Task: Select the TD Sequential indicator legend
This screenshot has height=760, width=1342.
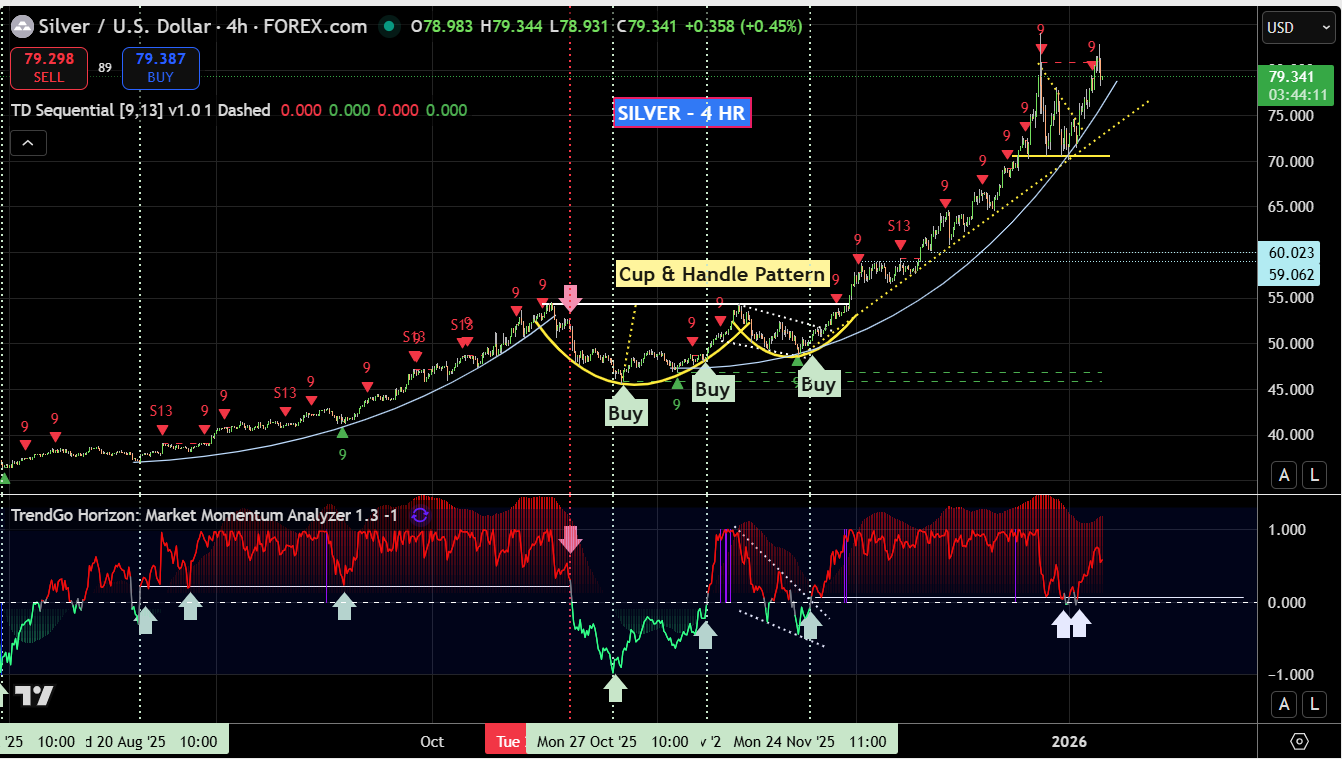Action: (x=140, y=110)
